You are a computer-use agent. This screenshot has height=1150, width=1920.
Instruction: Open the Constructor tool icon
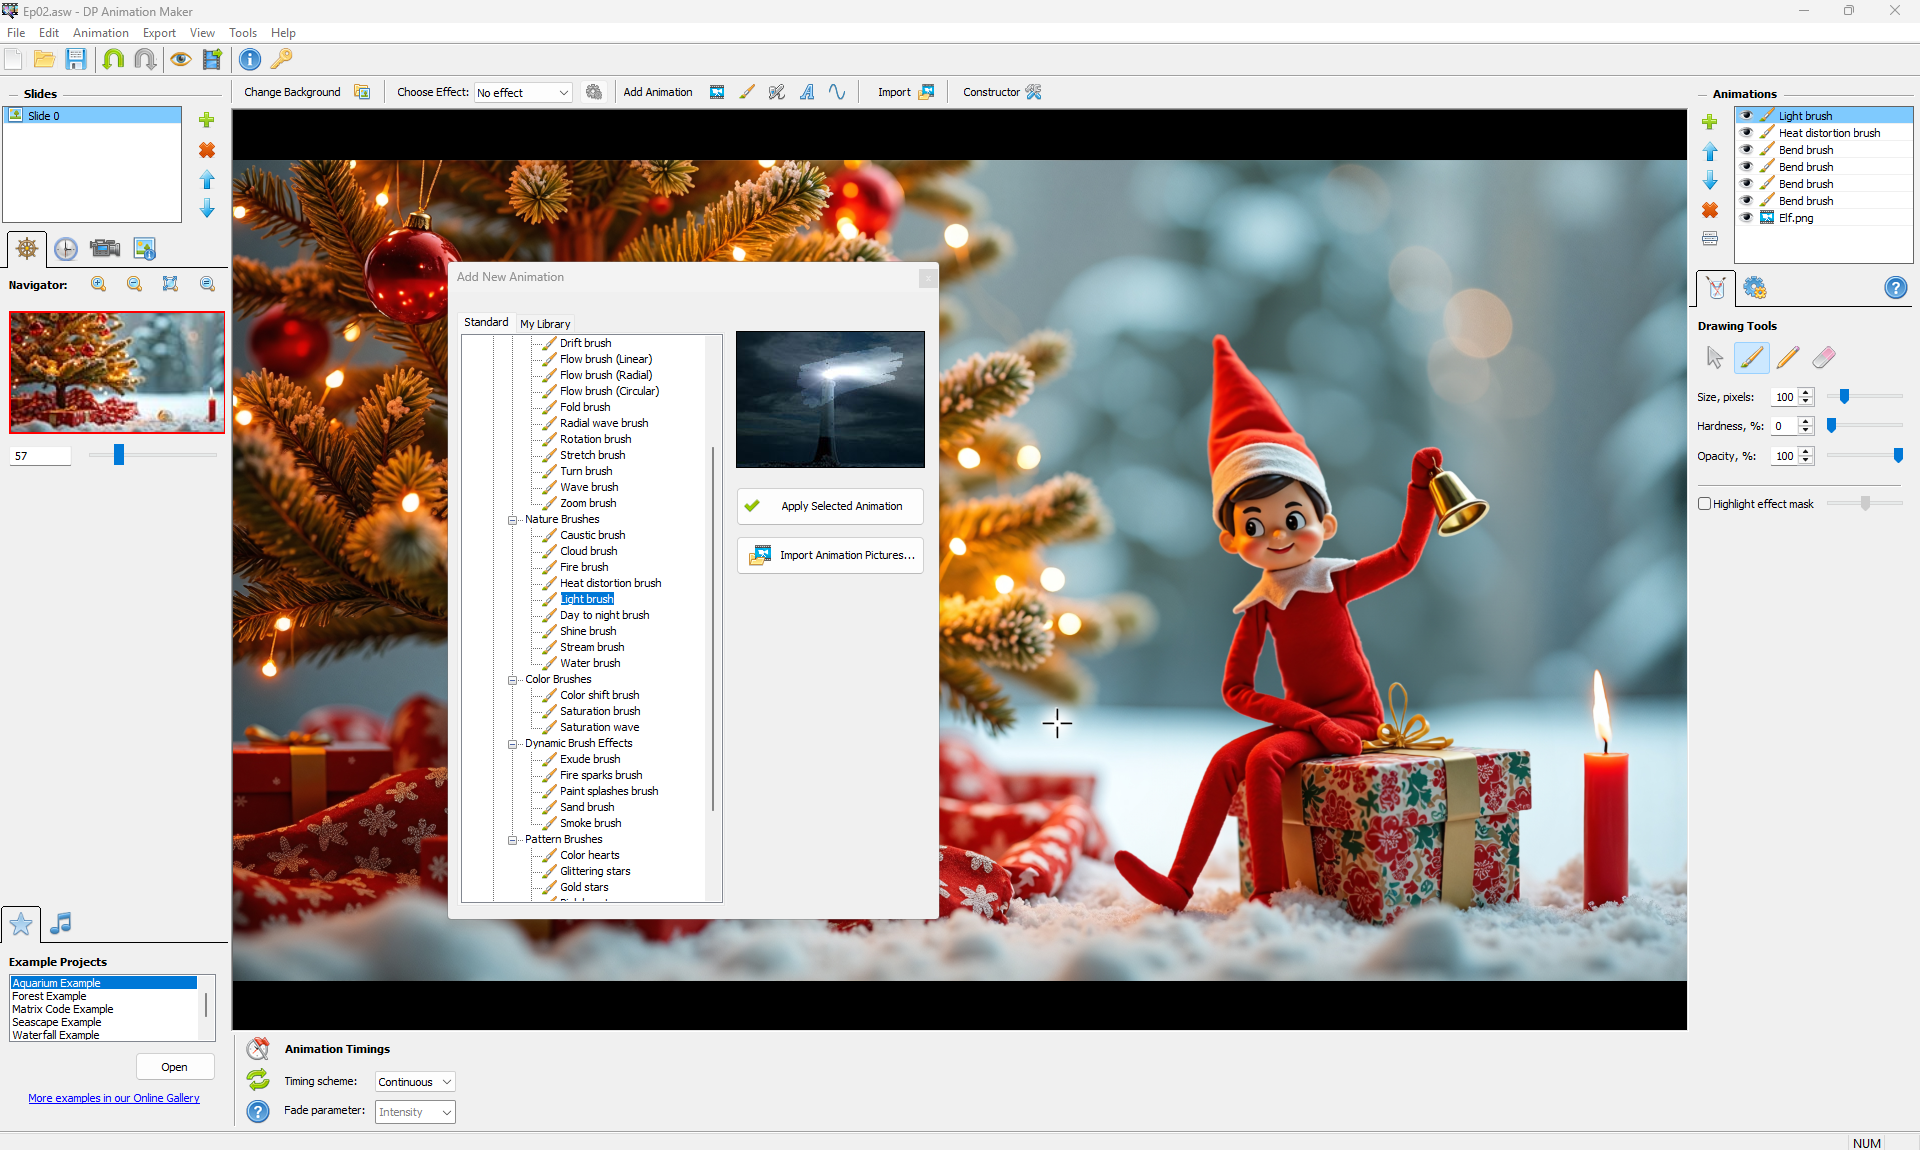coord(1034,92)
